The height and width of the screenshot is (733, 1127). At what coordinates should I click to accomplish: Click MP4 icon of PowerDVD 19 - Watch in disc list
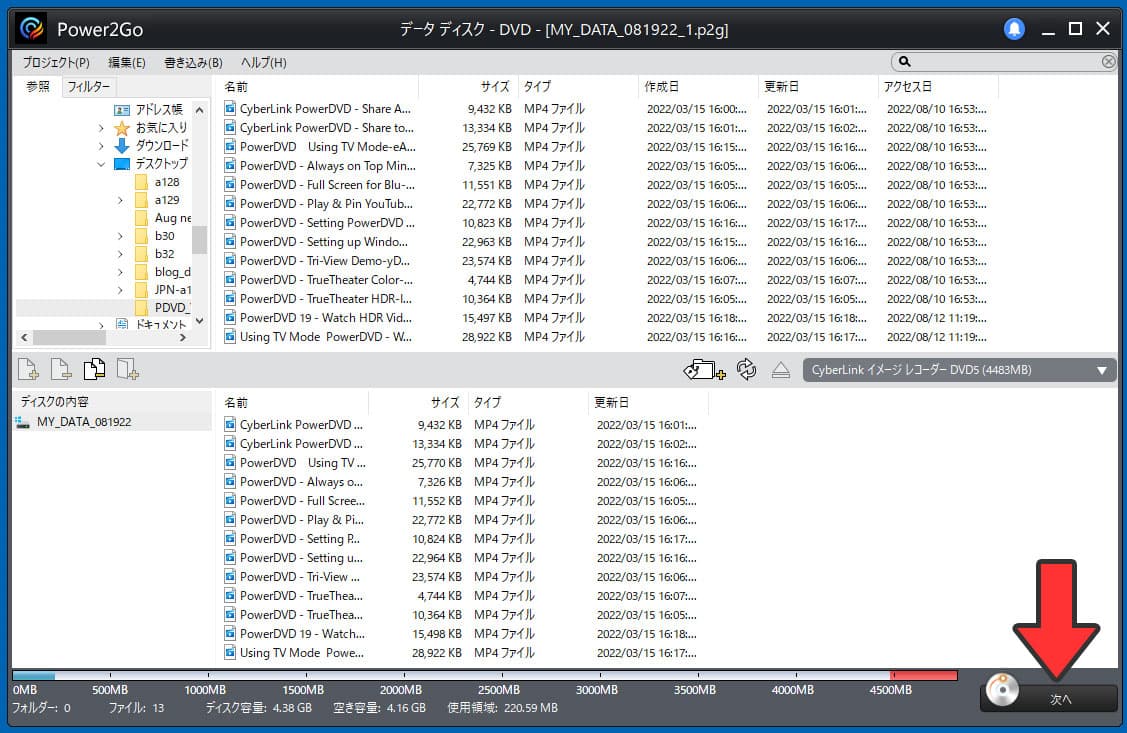pyautogui.click(x=230, y=633)
